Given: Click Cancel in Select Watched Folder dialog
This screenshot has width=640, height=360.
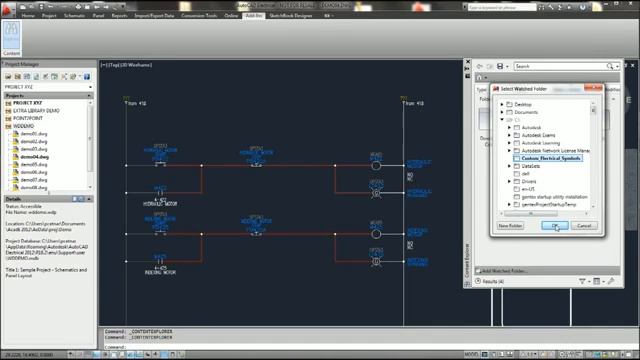Looking at the screenshot, I should click(x=584, y=226).
